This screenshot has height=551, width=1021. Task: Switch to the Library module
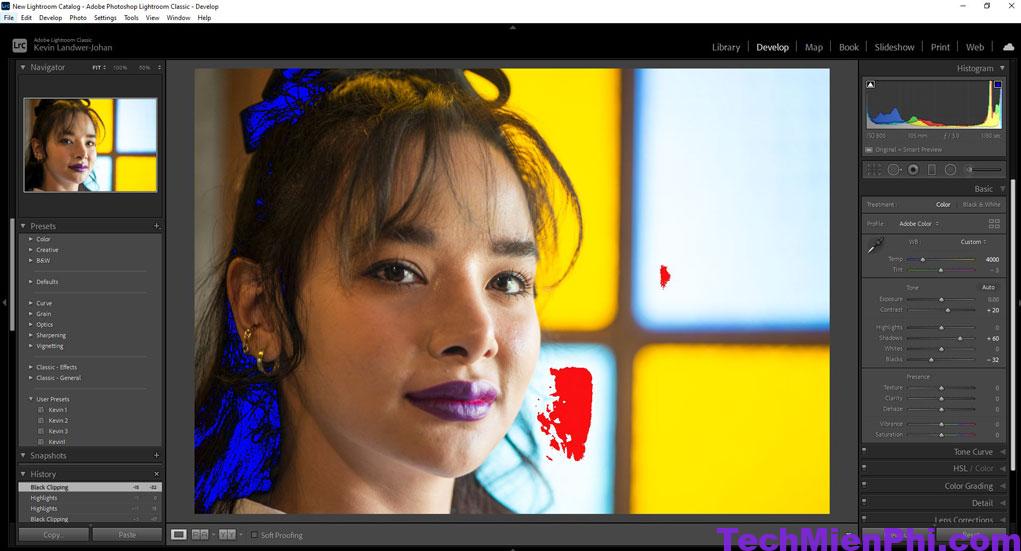725,47
